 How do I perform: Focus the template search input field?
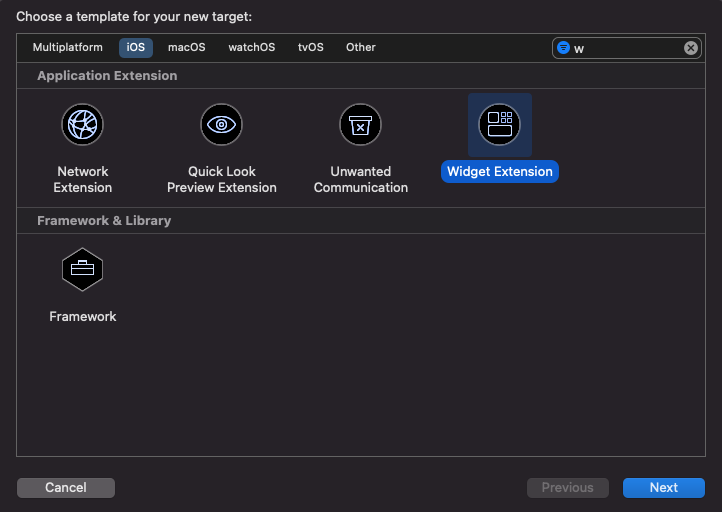point(625,48)
